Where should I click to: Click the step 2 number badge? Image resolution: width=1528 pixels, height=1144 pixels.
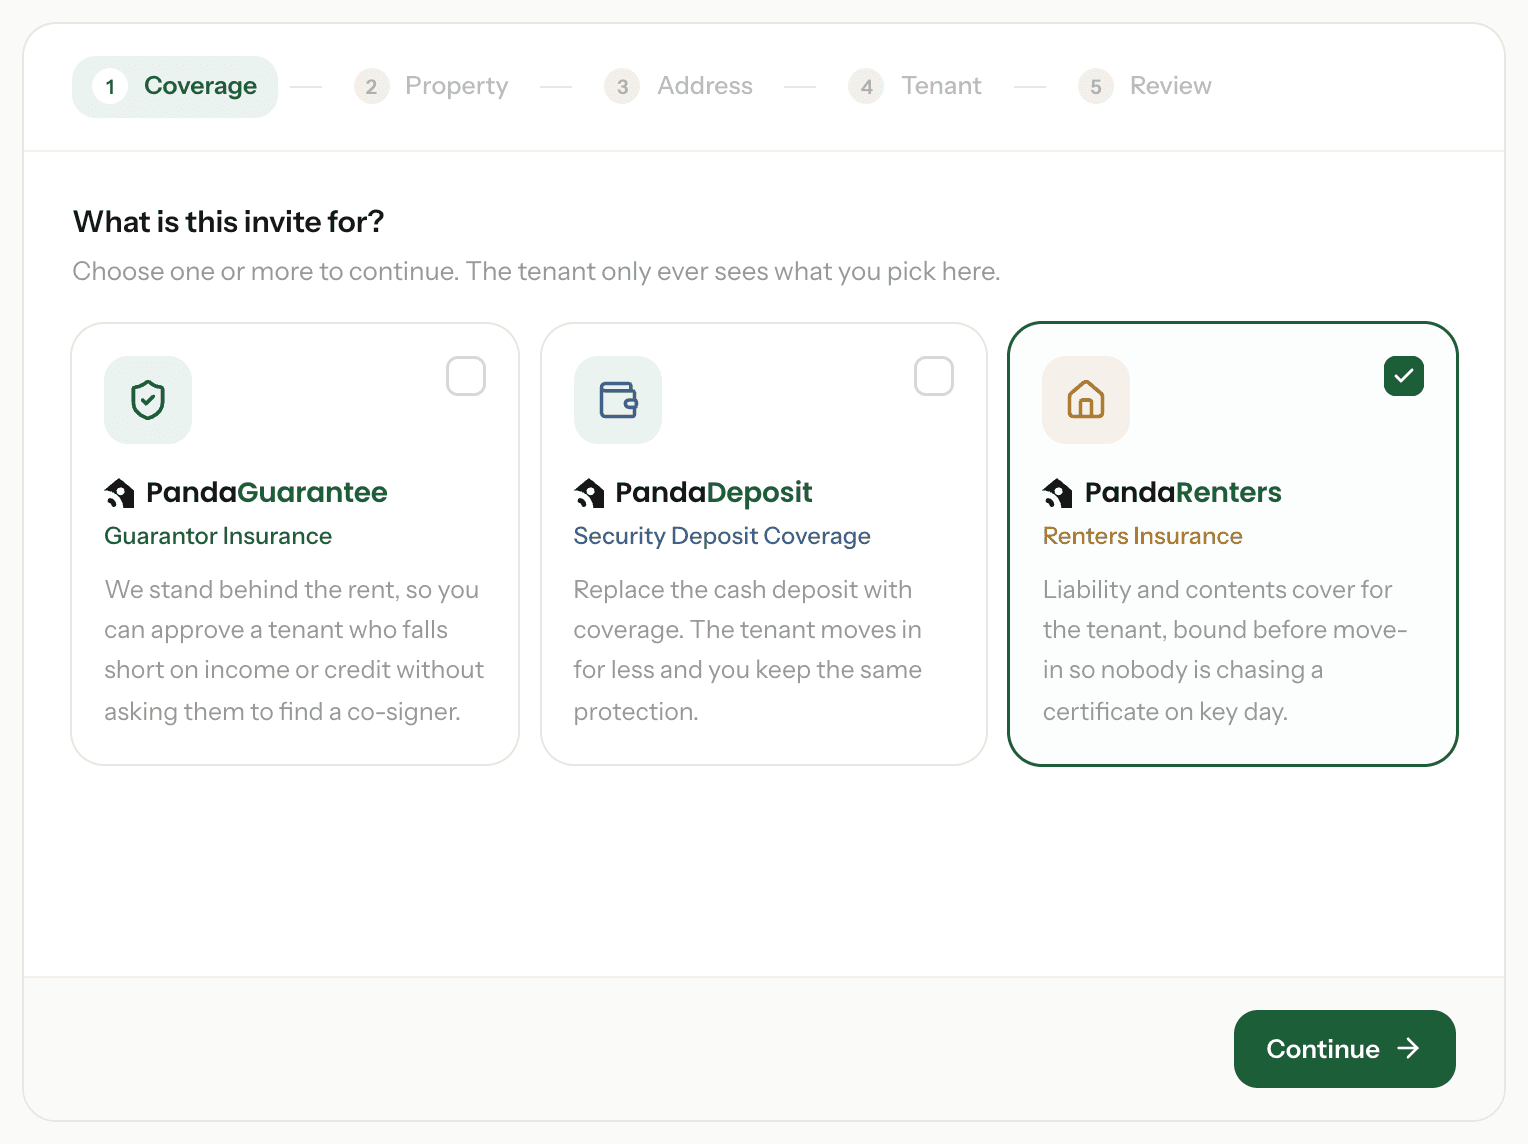pyautogui.click(x=371, y=87)
